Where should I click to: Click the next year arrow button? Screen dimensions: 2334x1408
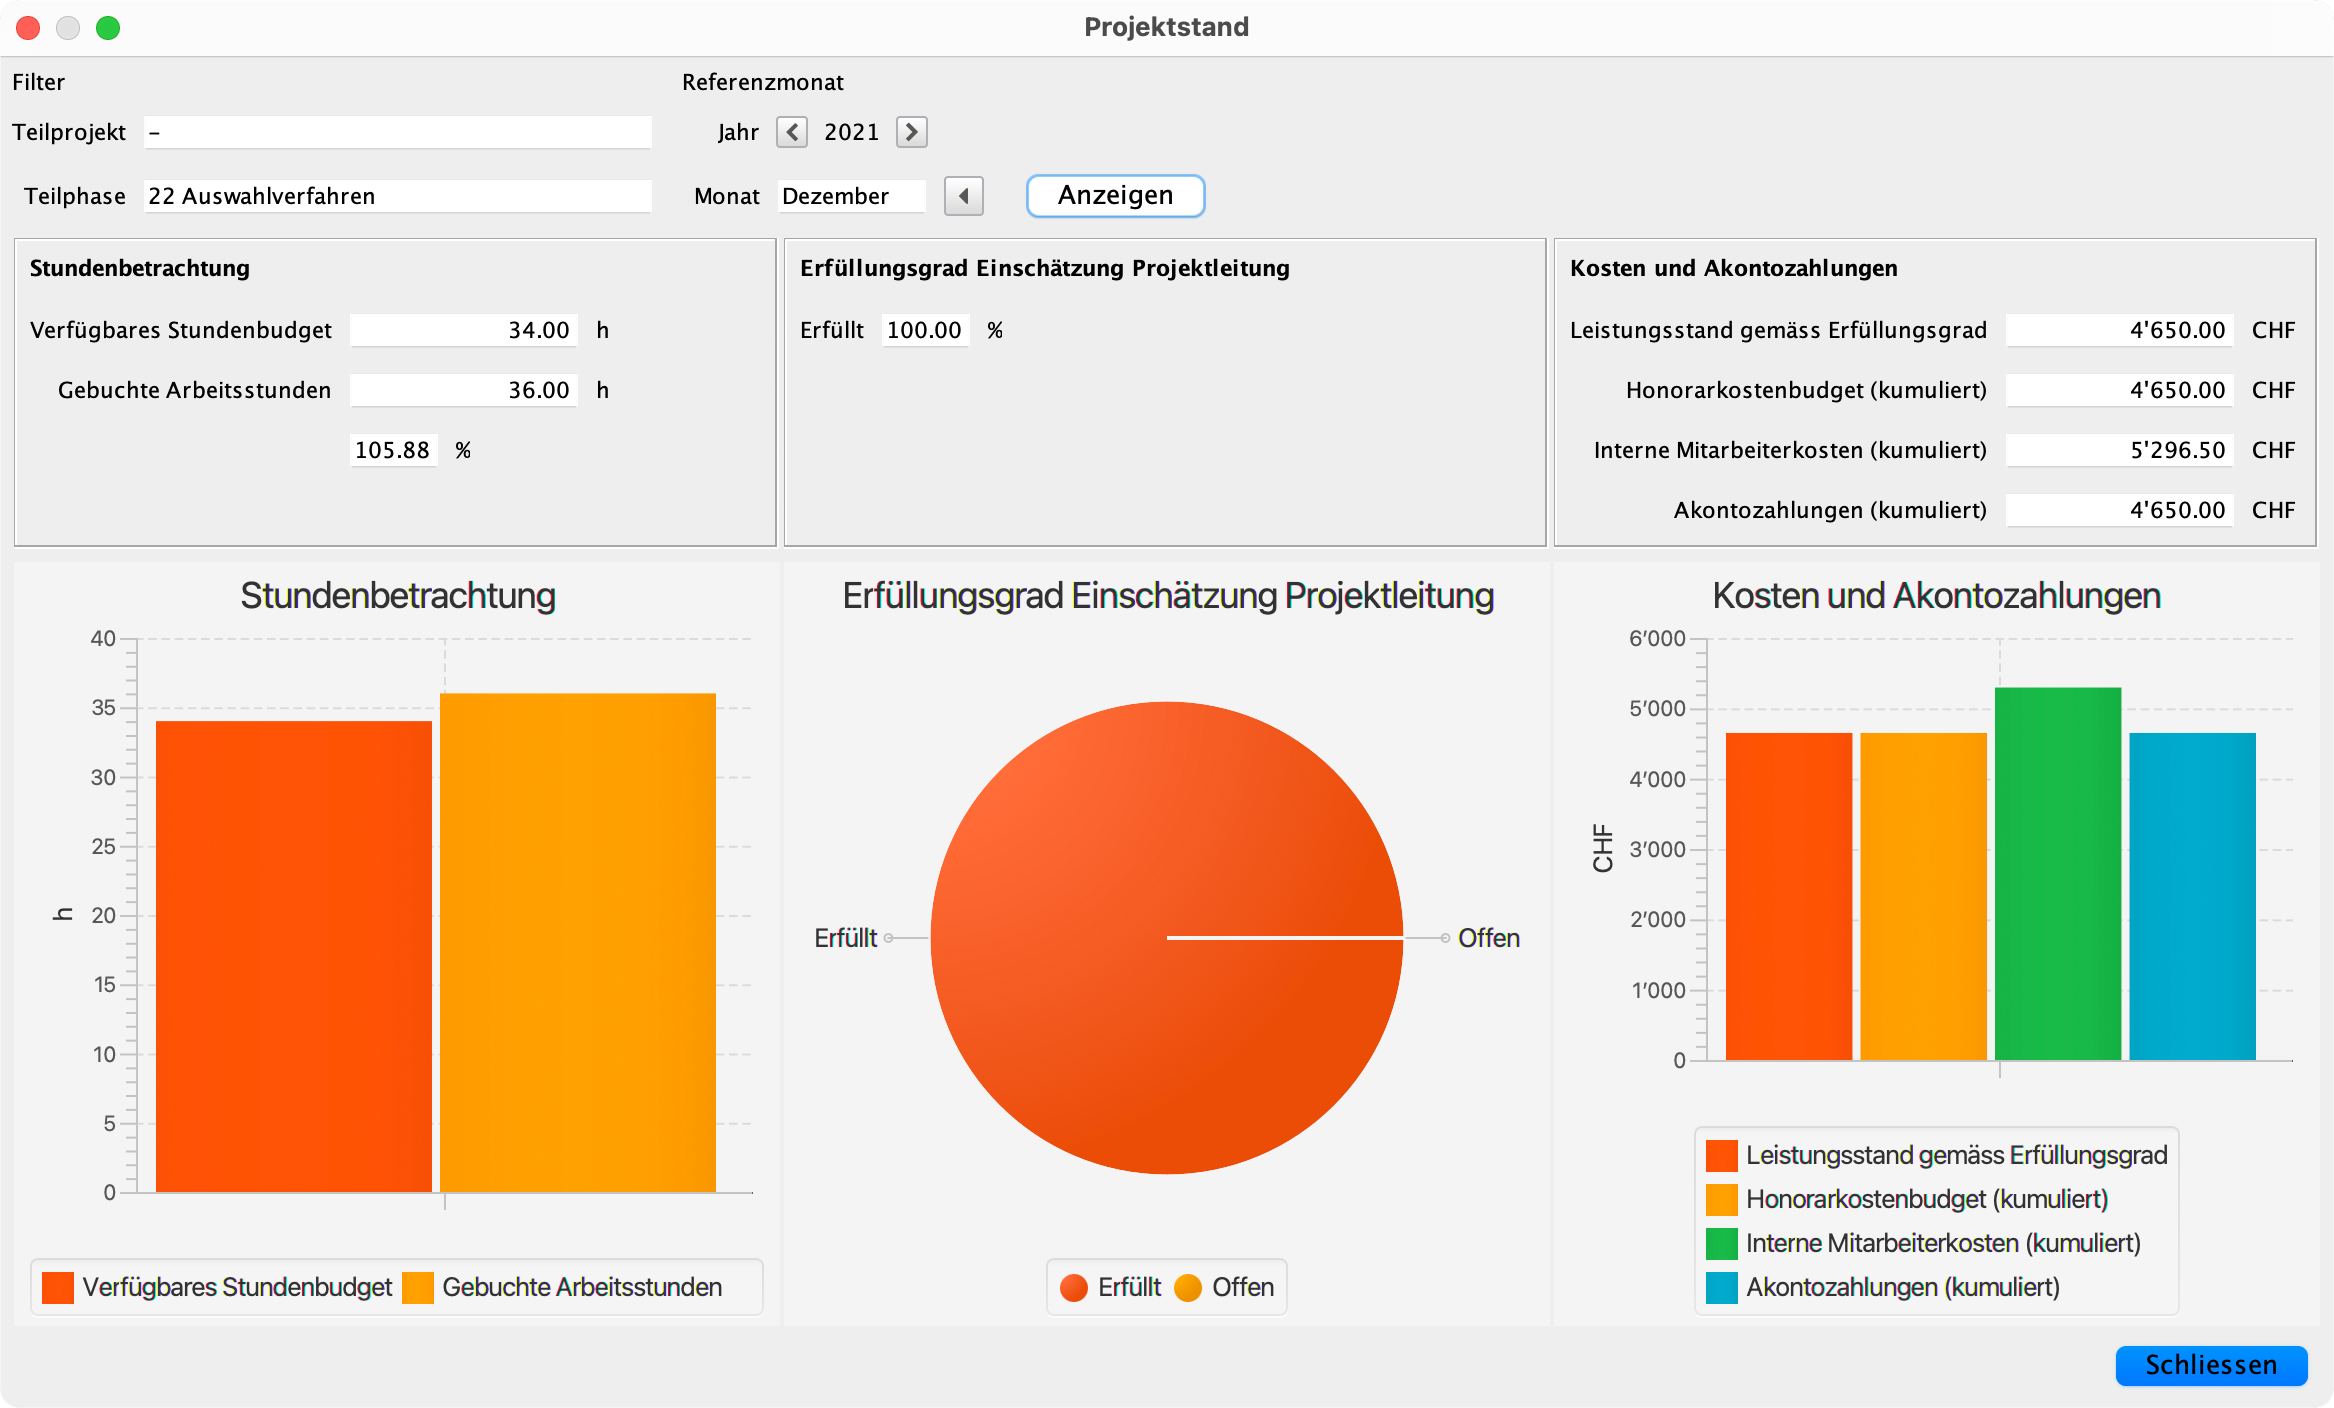[911, 132]
